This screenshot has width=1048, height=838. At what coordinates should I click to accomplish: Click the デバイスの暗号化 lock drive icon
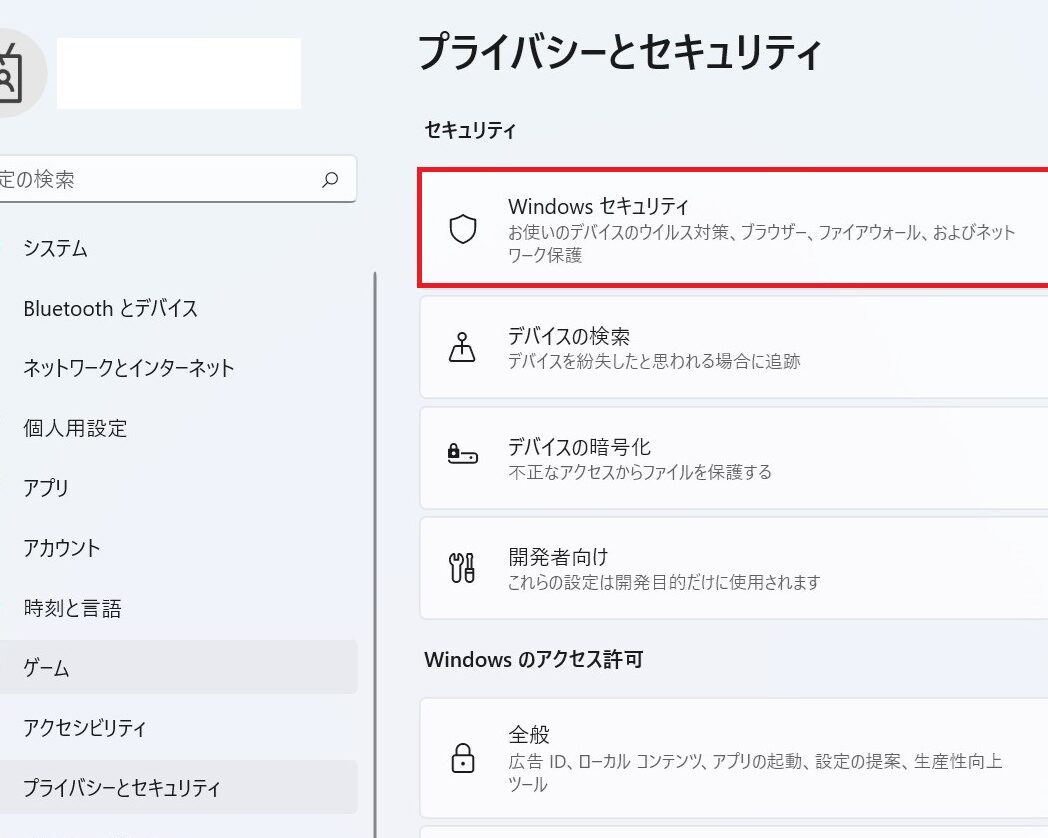(x=463, y=454)
